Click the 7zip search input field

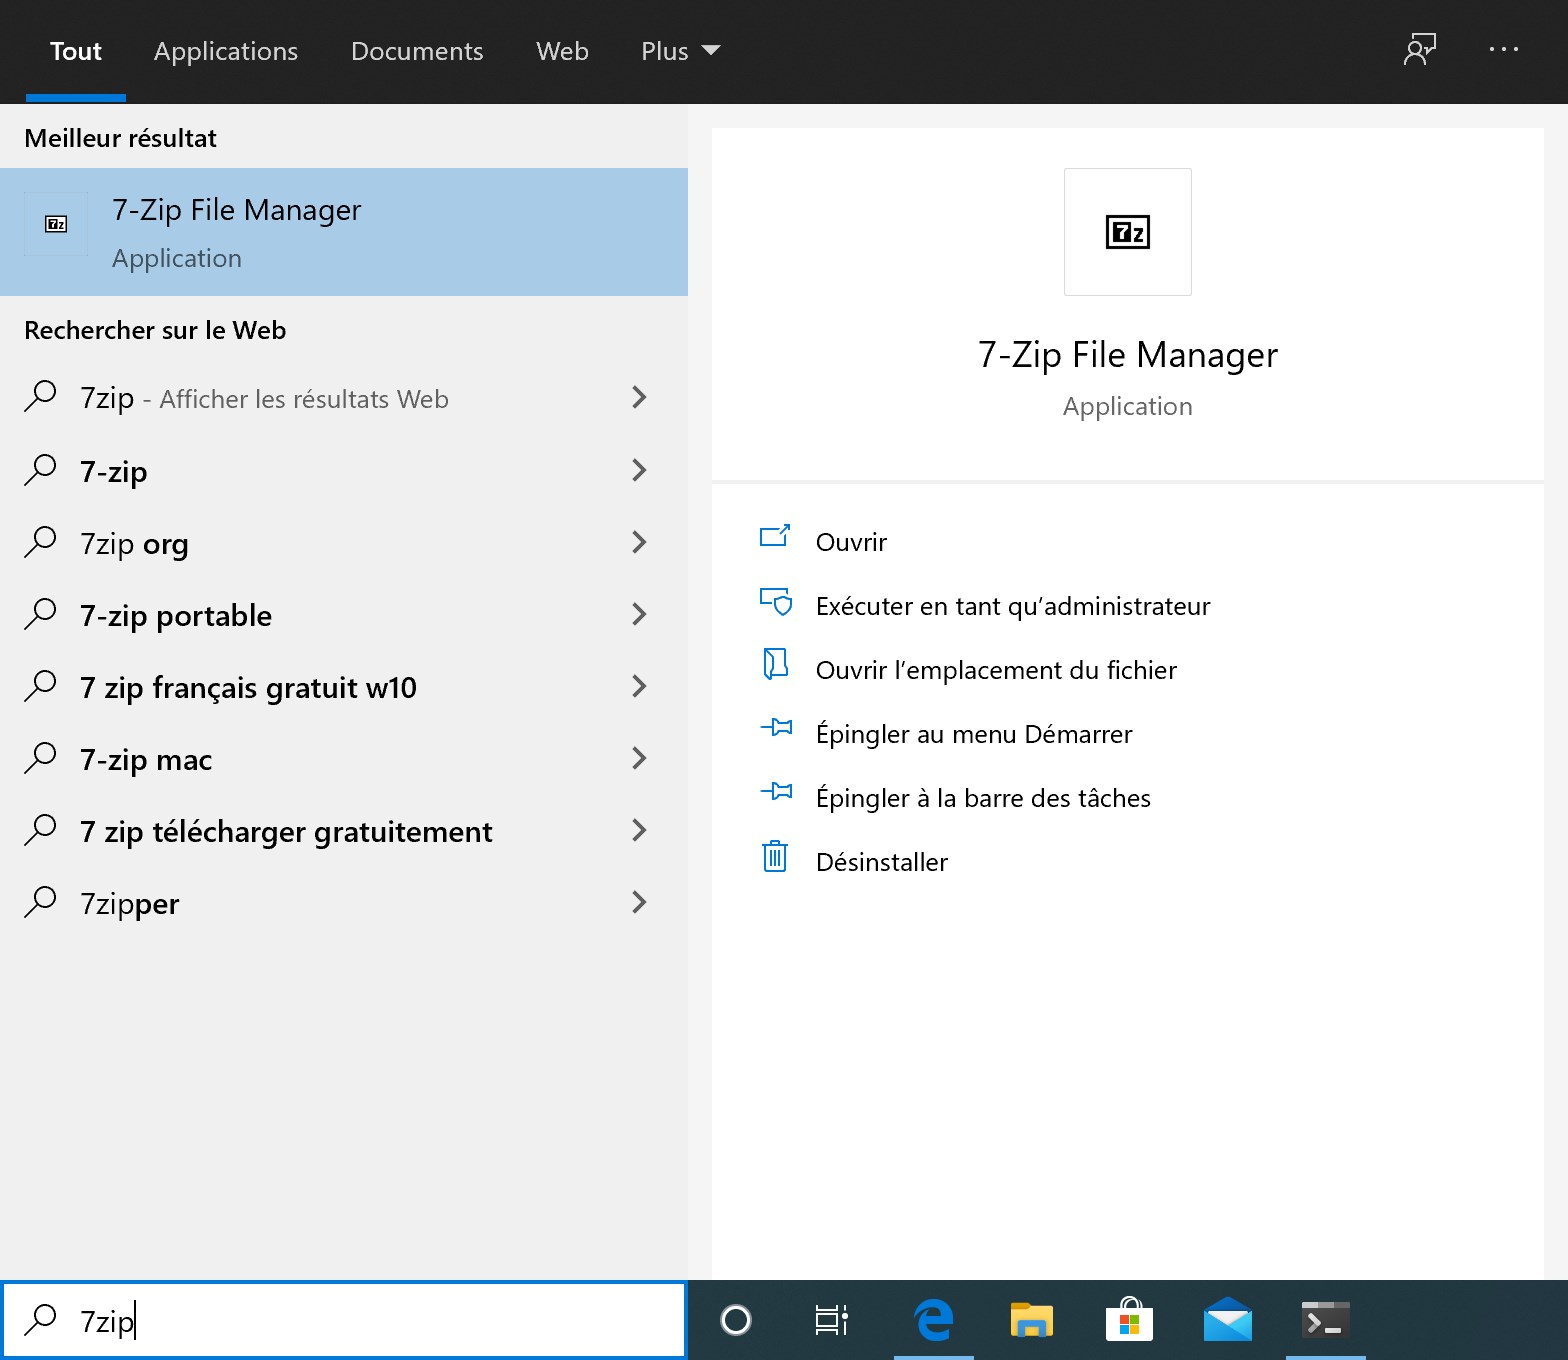(344, 1320)
